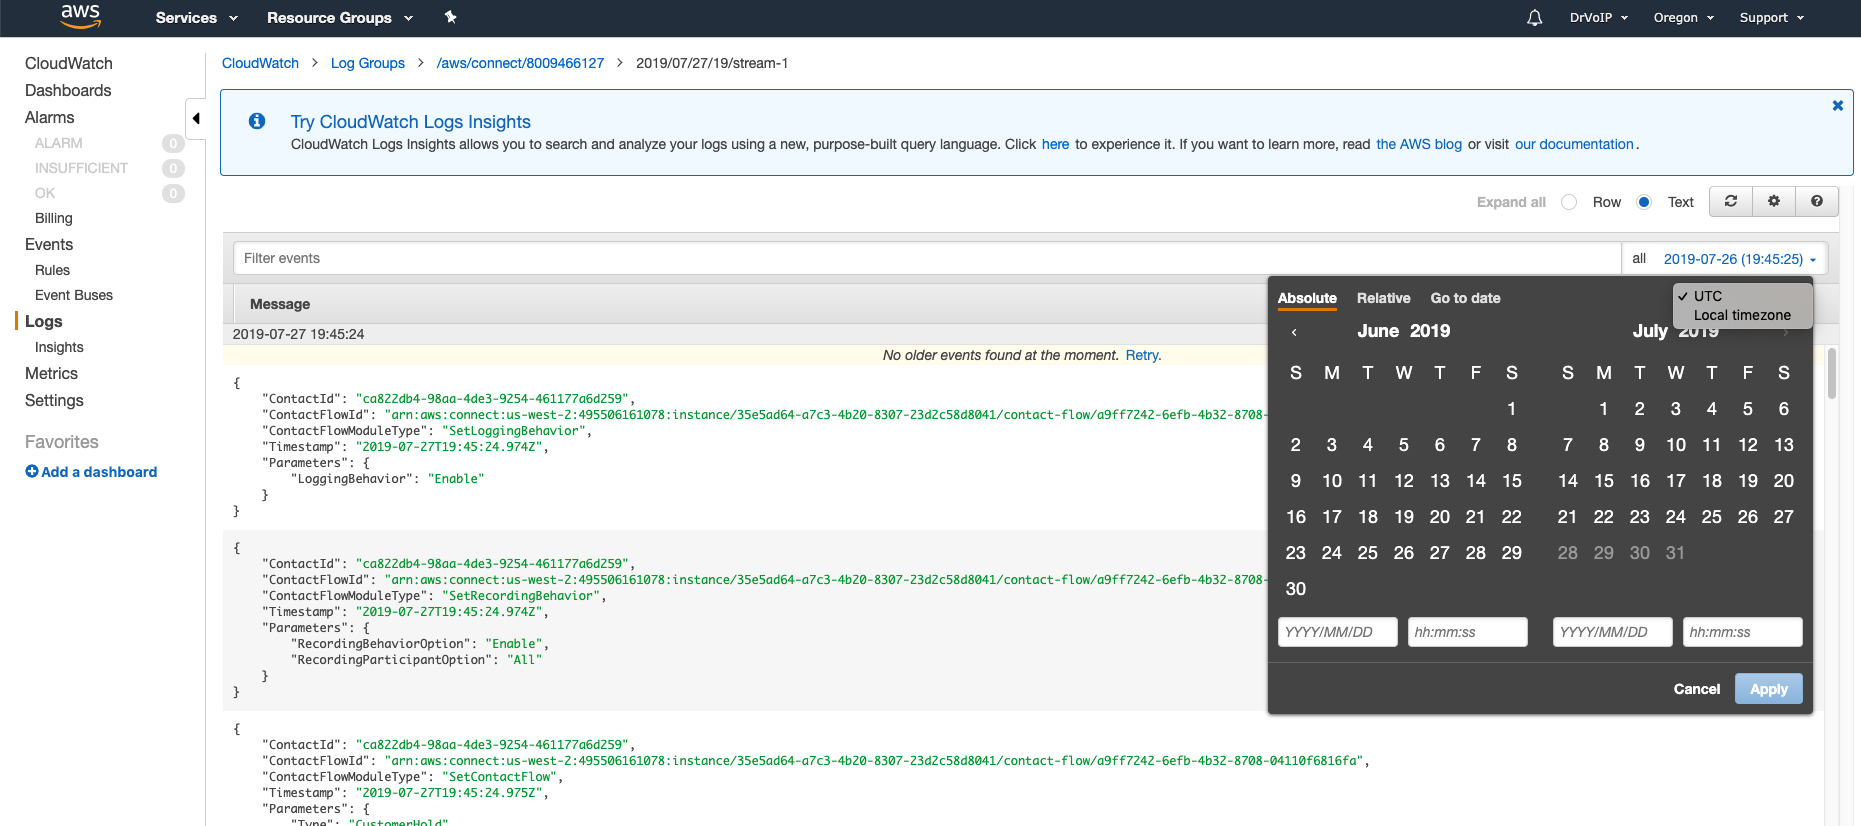Expand the Support menu
This screenshot has width=1861, height=826.
[x=1772, y=18]
